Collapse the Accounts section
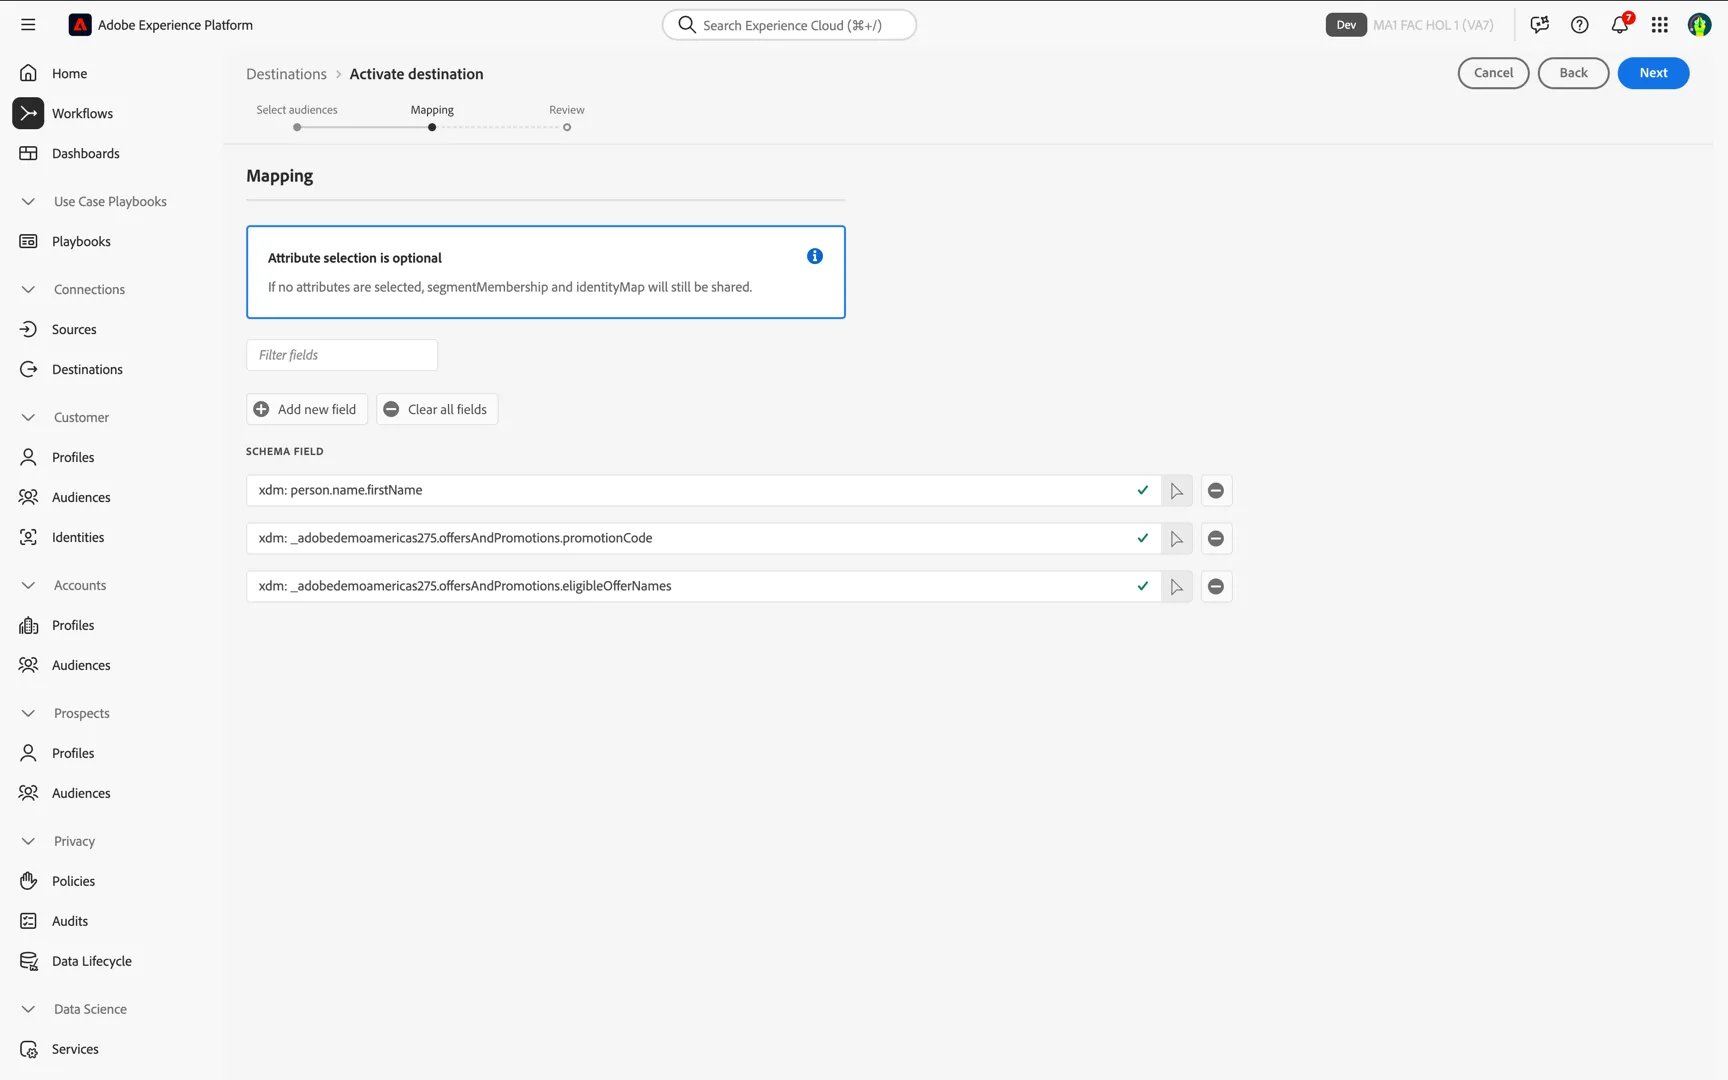The image size is (1728, 1080). (28, 585)
